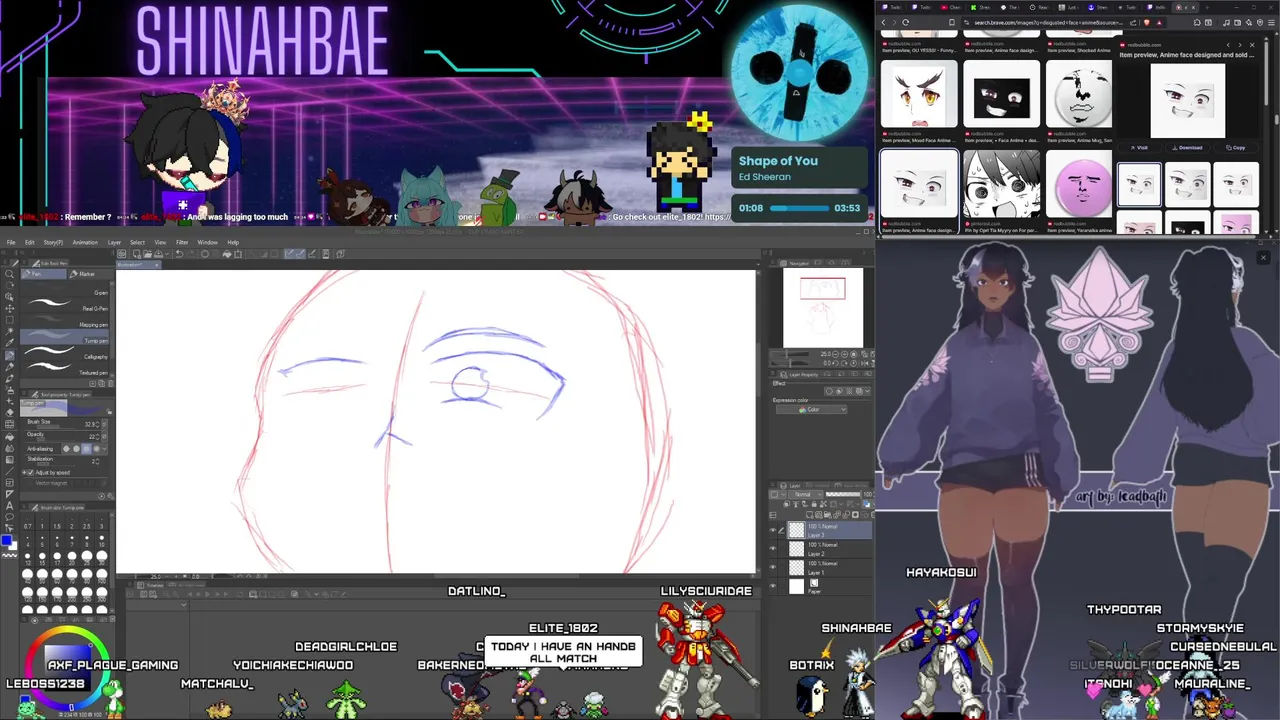
Task: Open the Help menu
Action: (x=233, y=242)
